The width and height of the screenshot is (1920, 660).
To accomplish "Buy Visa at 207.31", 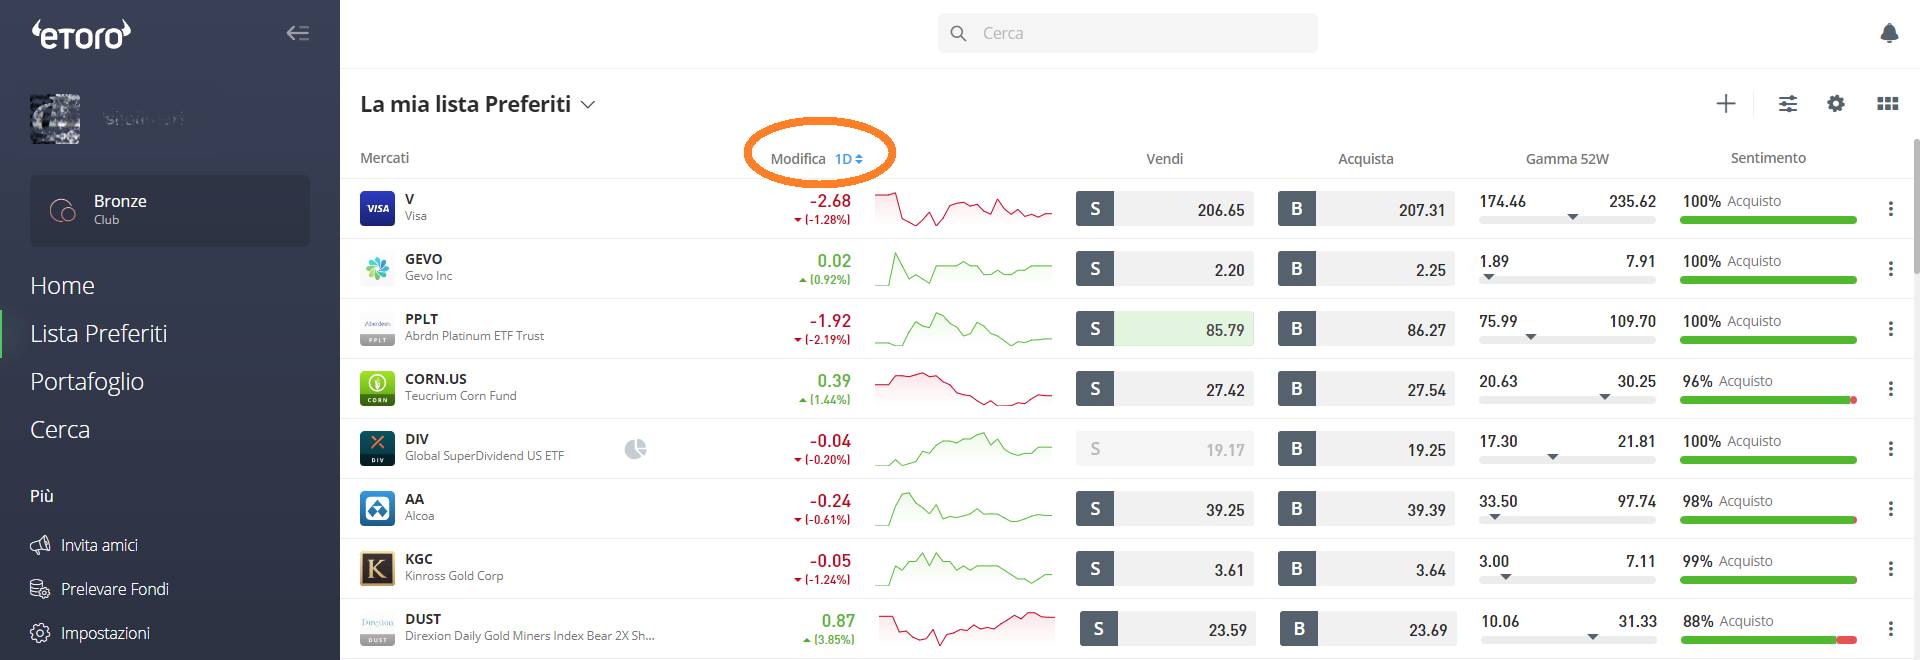I will [x=1366, y=209].
